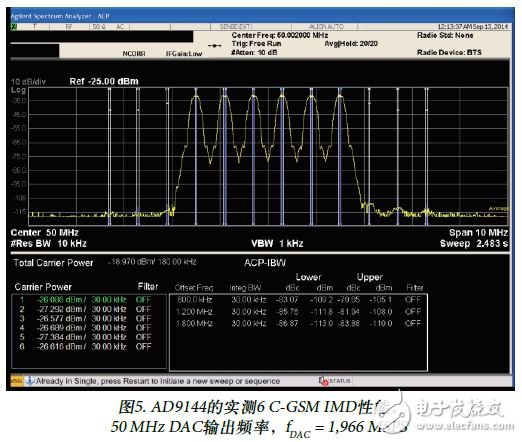Click the yellow MSG indicator icon

[17, 381]
